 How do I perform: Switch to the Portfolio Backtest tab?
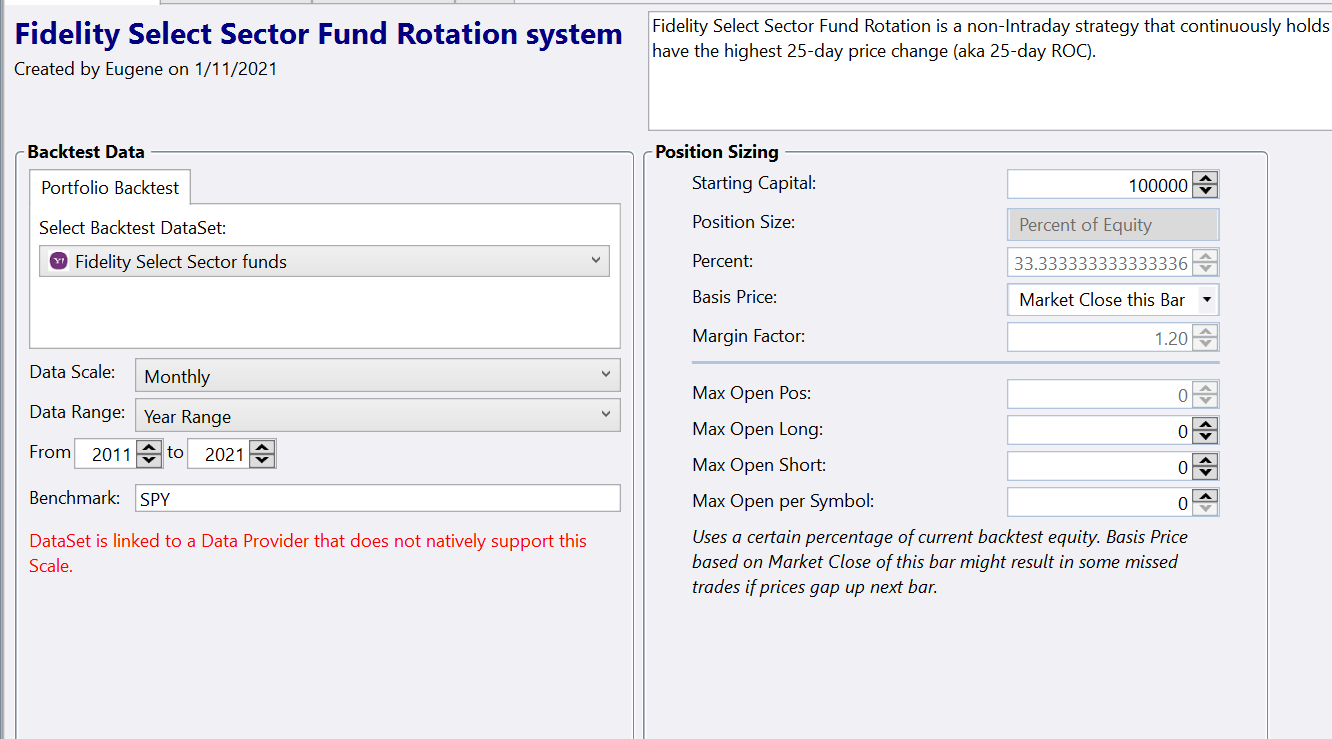110,188
